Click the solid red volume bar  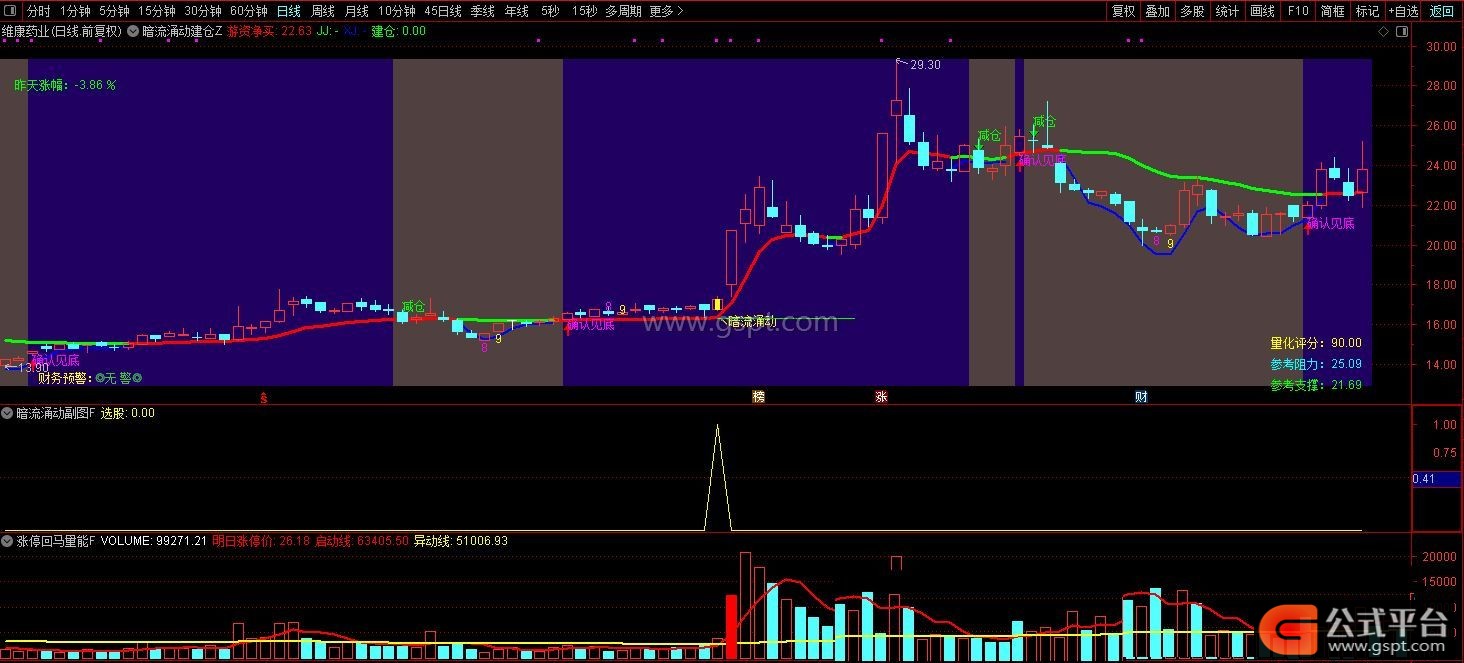click(x=731, y=627)
